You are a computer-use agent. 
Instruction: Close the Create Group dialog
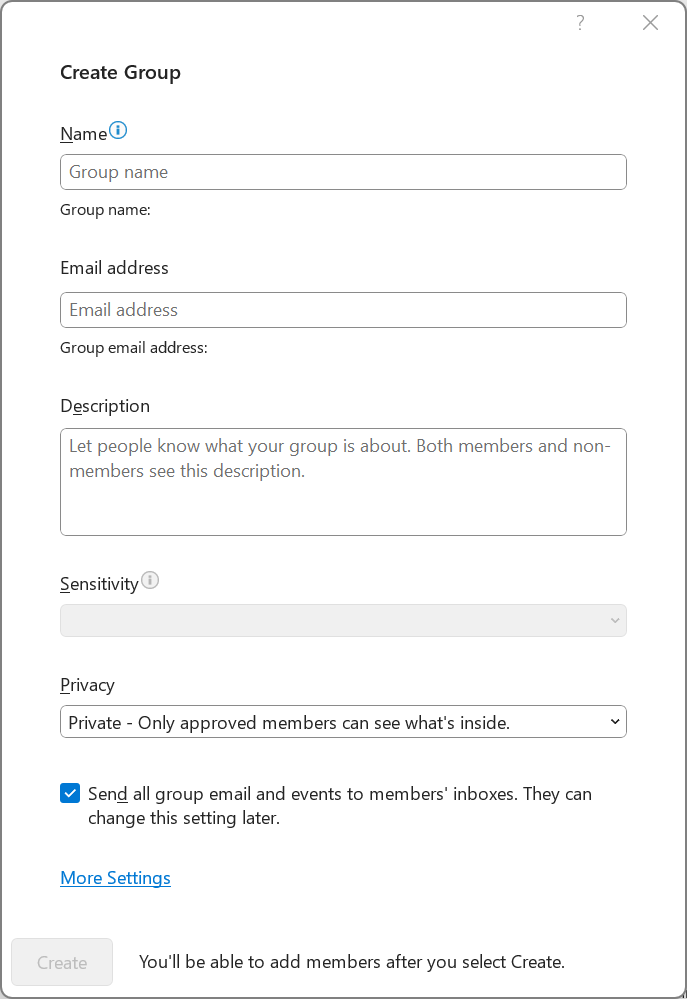click(650, 23)
